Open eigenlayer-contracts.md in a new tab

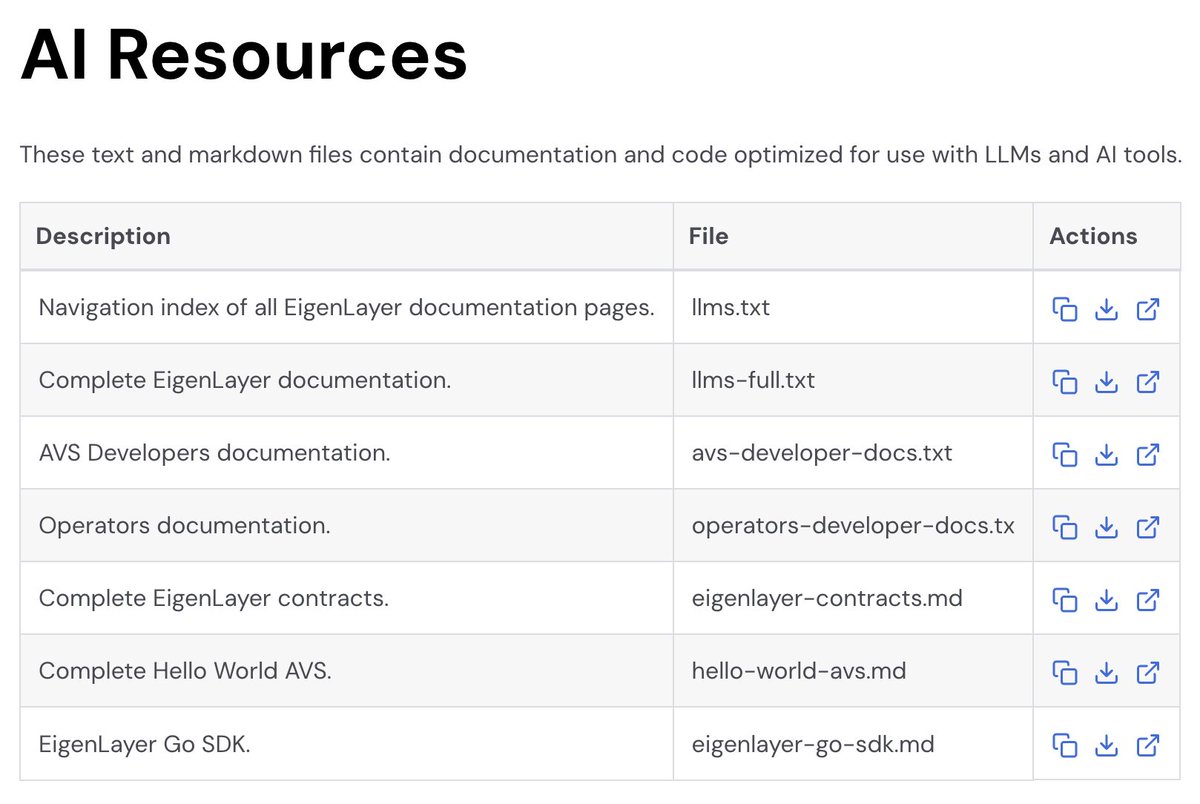tap(1148, 599)
